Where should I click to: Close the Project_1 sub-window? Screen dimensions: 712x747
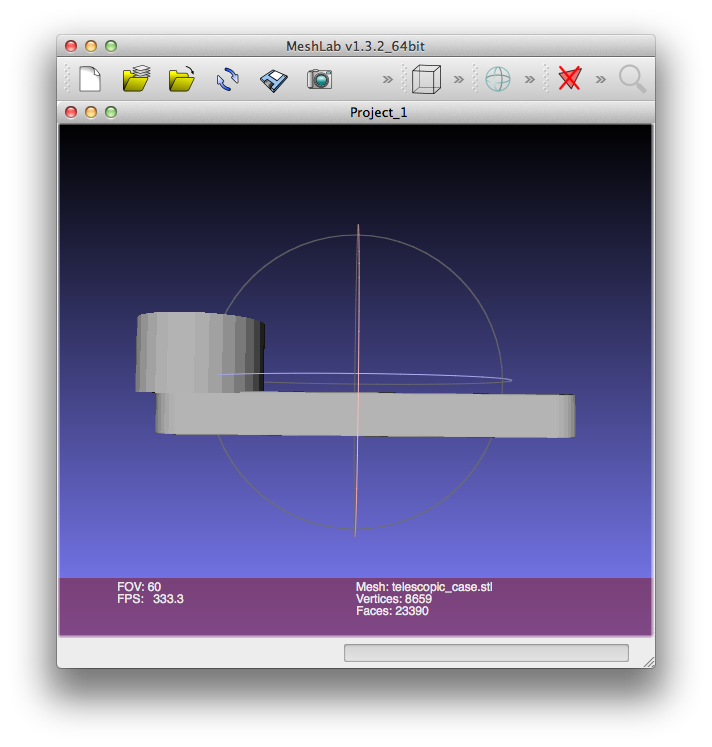point(71,112)
